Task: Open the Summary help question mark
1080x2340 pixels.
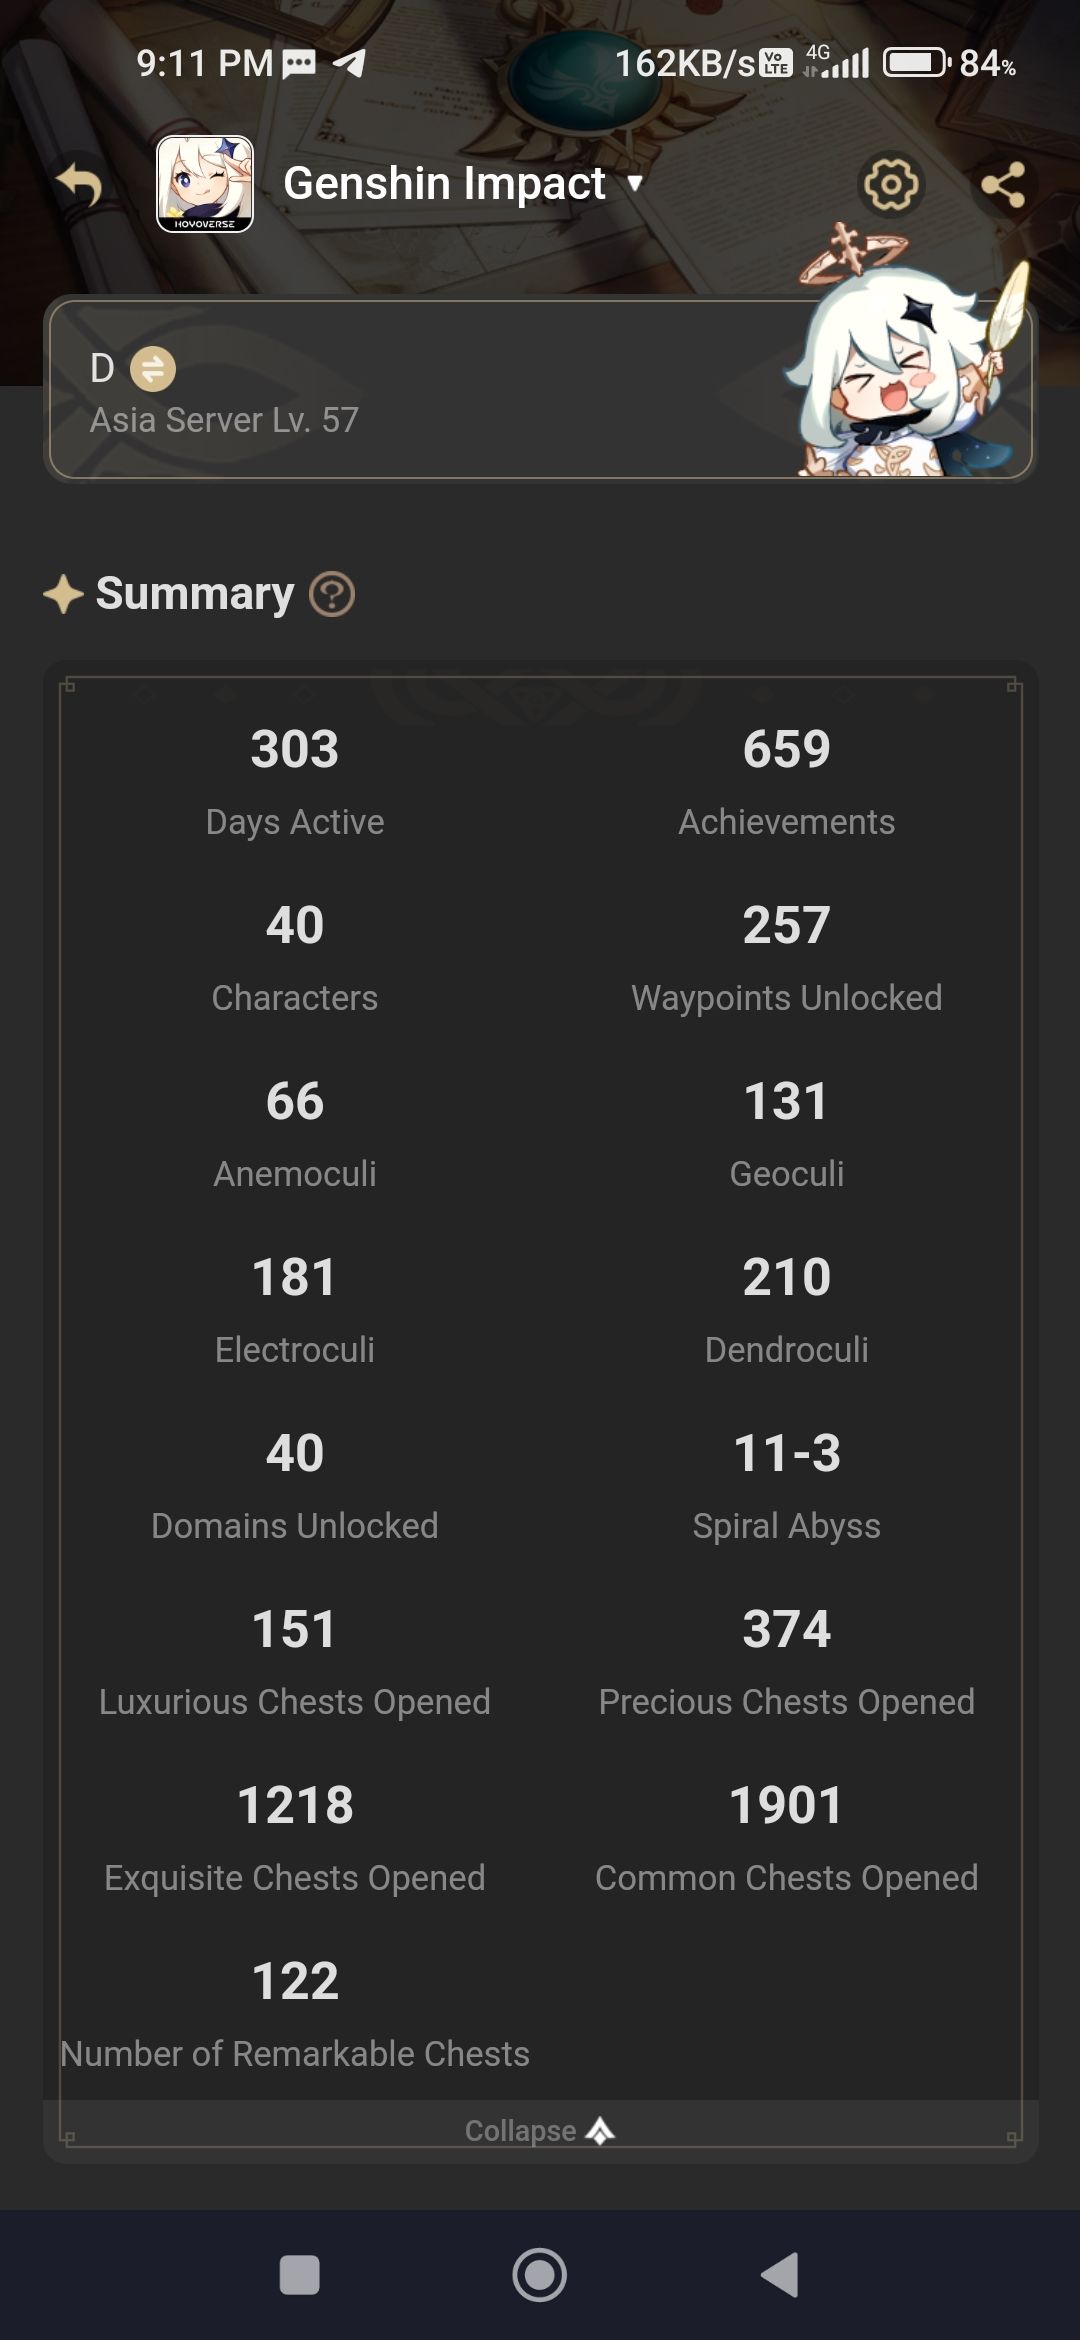Action: coord(331,594)
